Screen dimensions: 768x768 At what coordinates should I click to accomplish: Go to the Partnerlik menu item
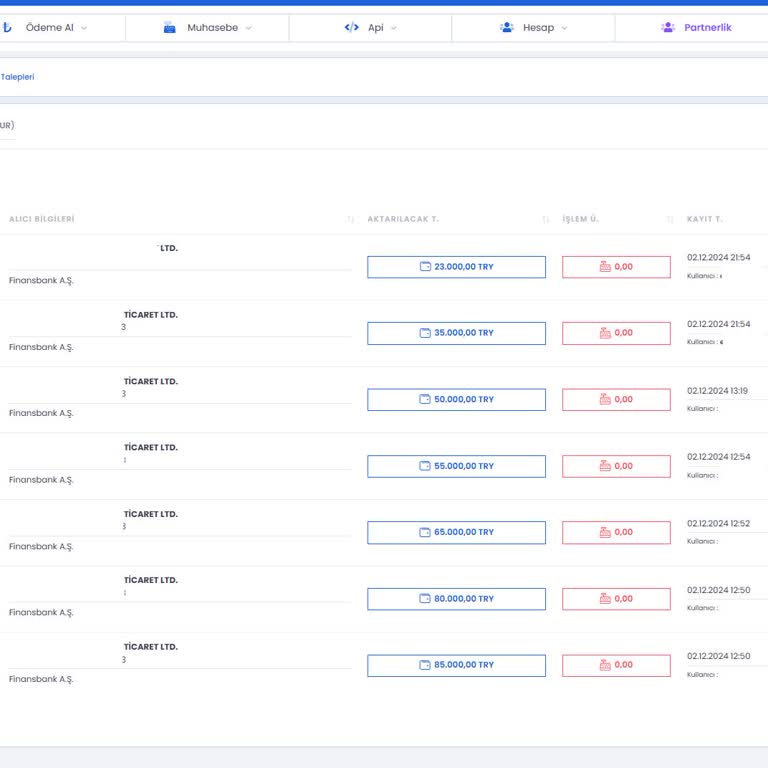[707, 28]
